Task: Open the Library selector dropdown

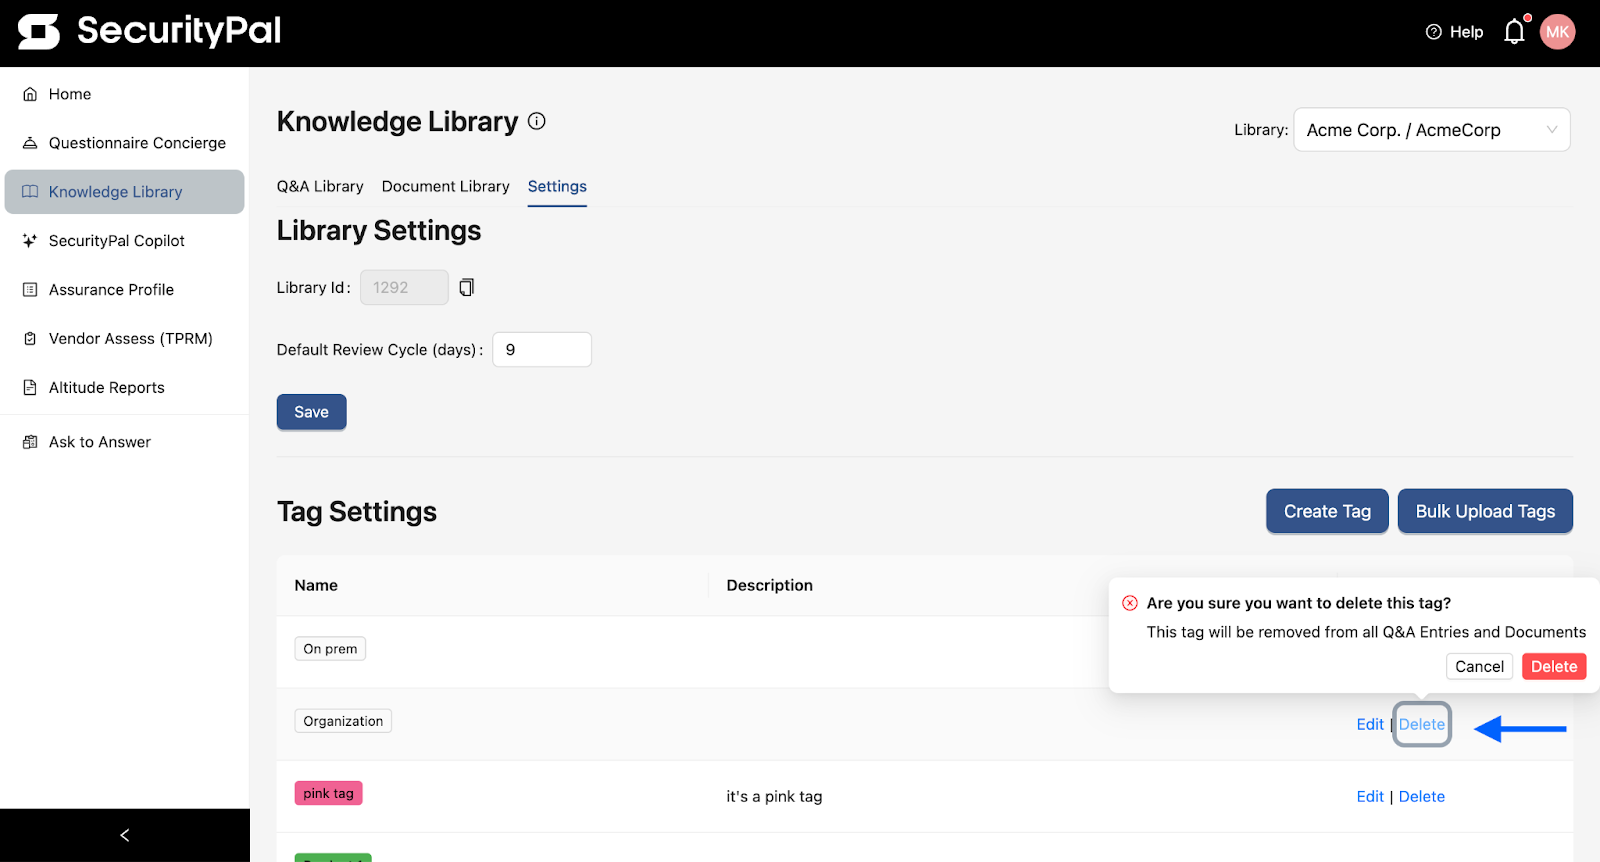Action: (x=1432, y=130)
